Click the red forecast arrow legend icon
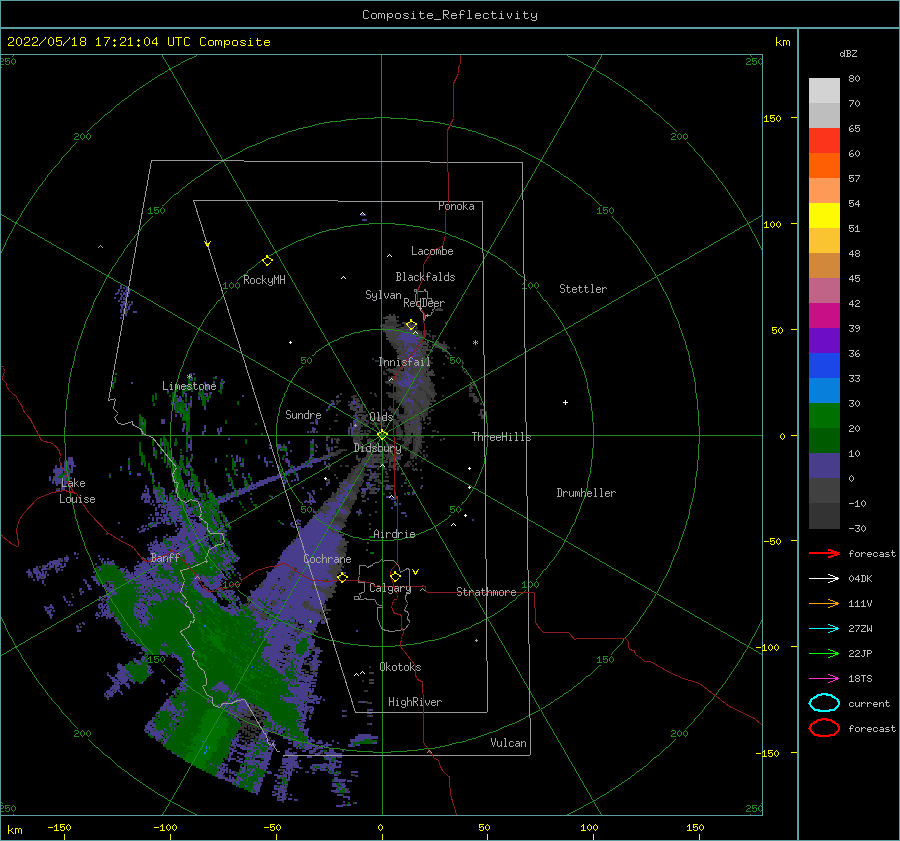This screenshot has width=900, height=841. [x=824, y=553]
